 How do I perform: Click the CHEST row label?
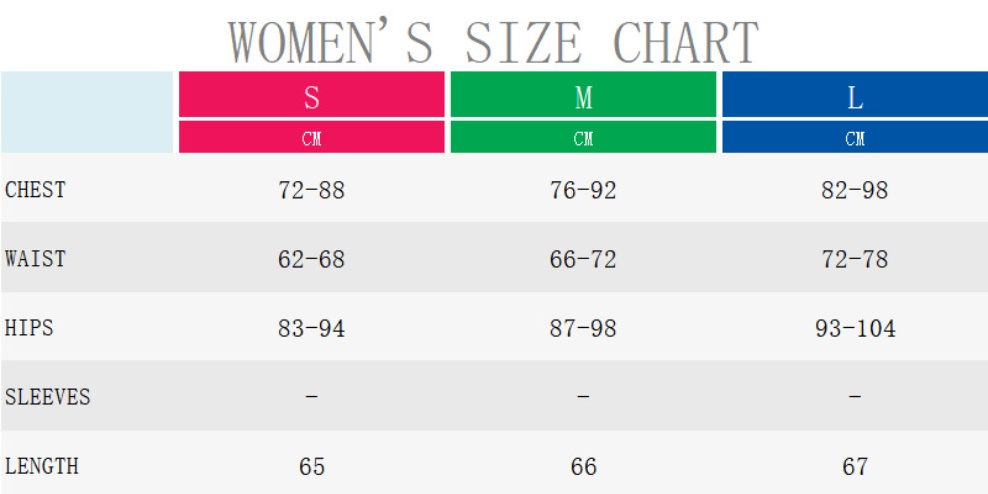(36, 190)
